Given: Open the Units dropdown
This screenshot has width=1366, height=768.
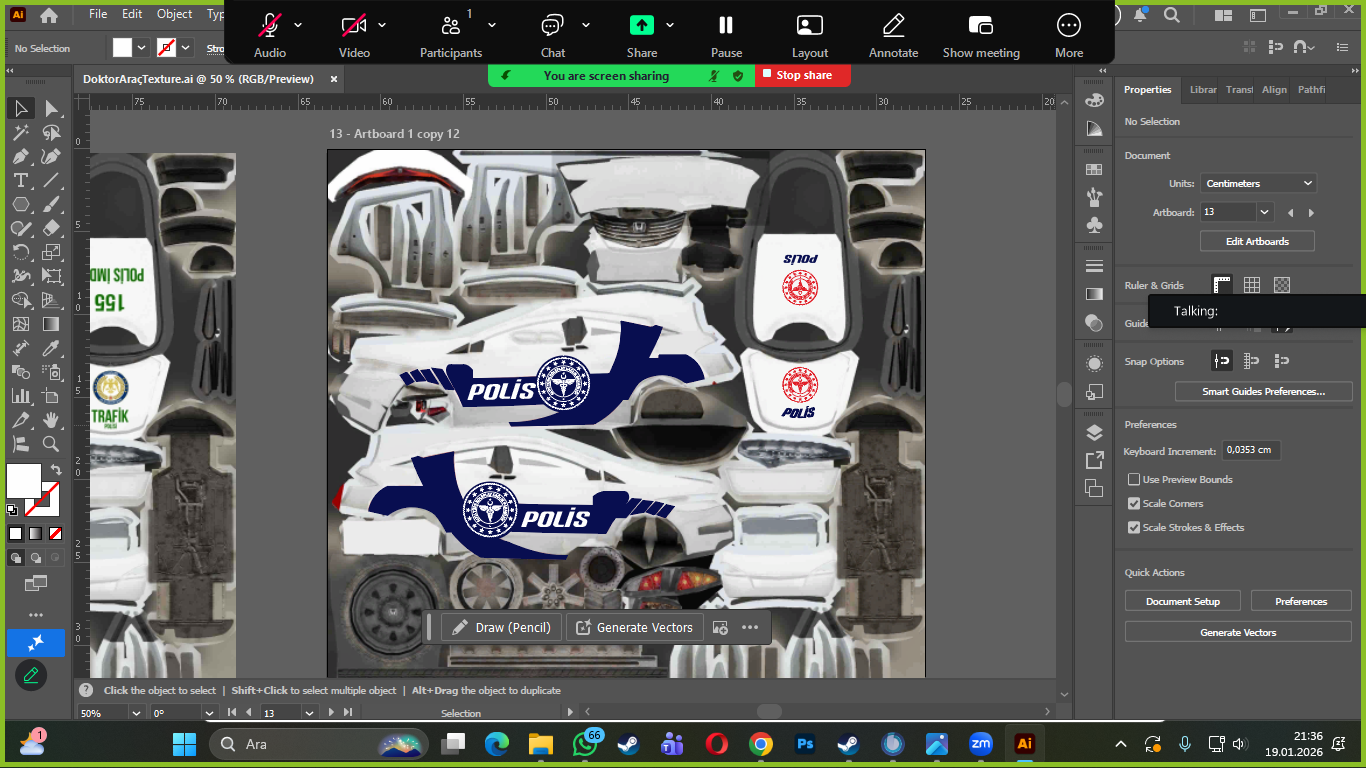Looking at the screenshot, I should 1258,183.
